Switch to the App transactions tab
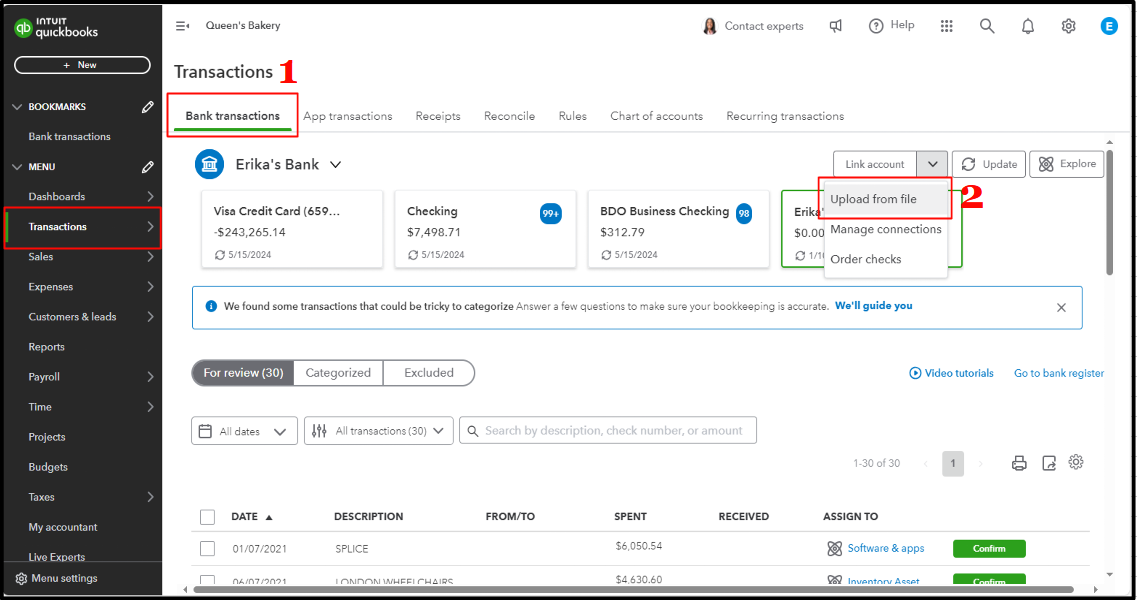The width and height of the screenshot is (1137, 600). pyautogui.click(x=348, y=116)
